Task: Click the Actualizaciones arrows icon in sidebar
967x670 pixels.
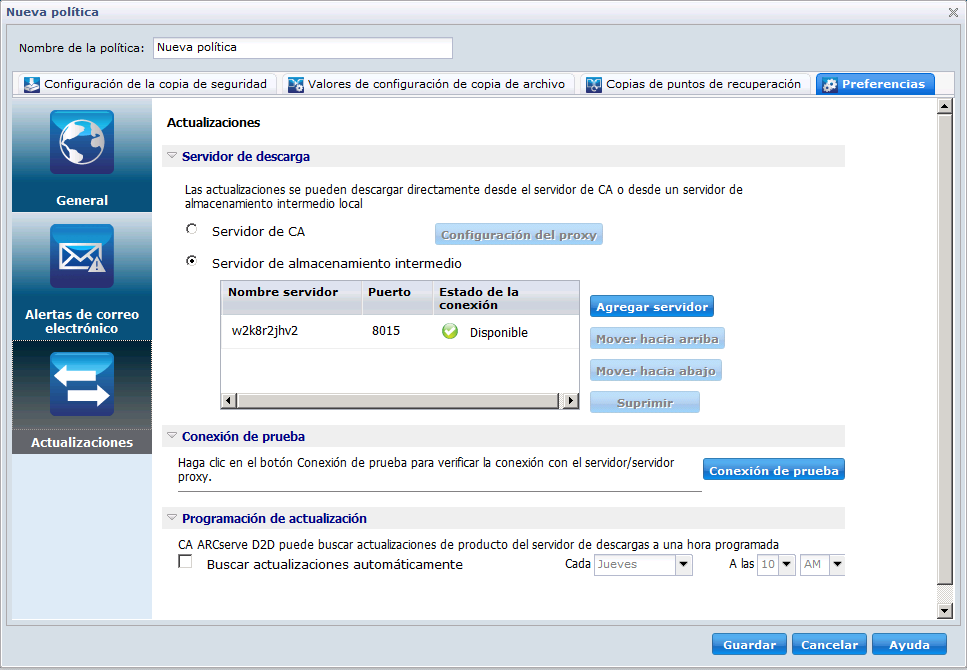Action: pyautogui.click(x=81, y=383)
